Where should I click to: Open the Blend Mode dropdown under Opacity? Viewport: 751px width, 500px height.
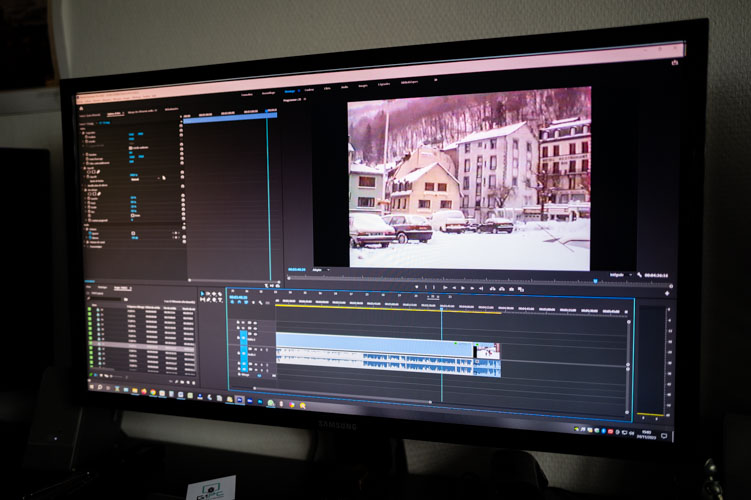[144, 180]
